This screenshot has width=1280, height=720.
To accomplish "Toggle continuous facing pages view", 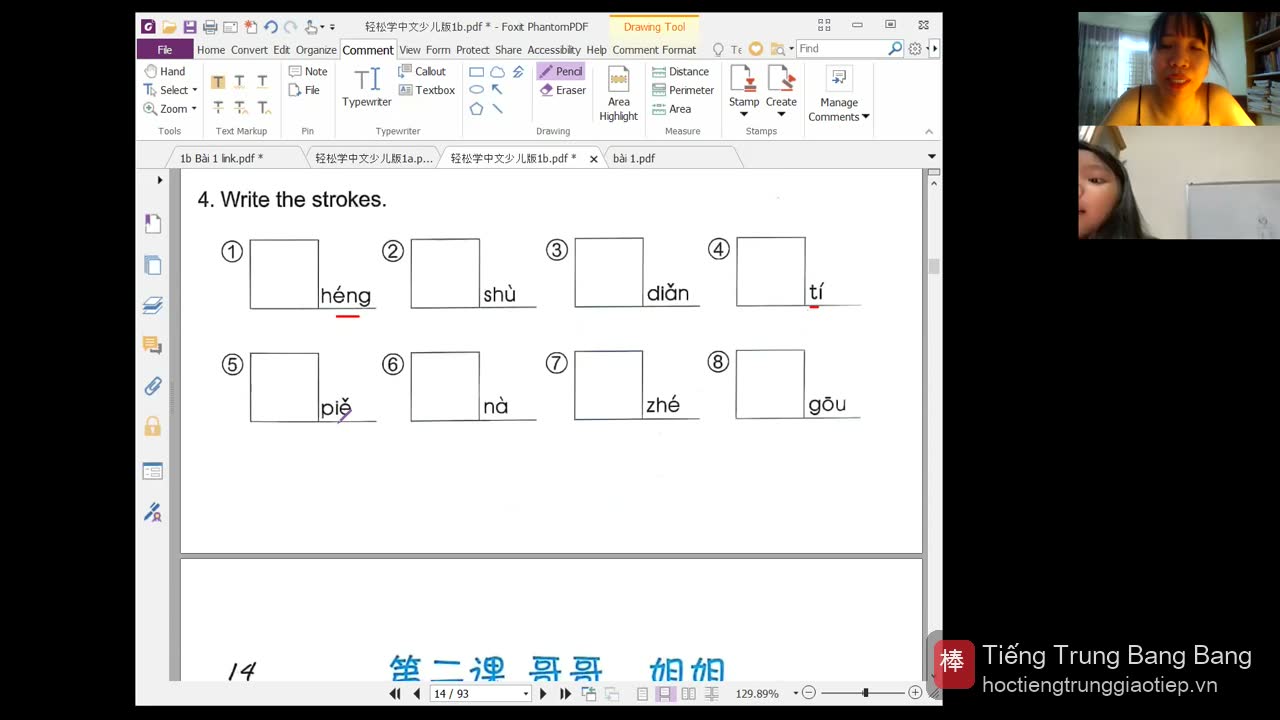I will click(712, 693).
